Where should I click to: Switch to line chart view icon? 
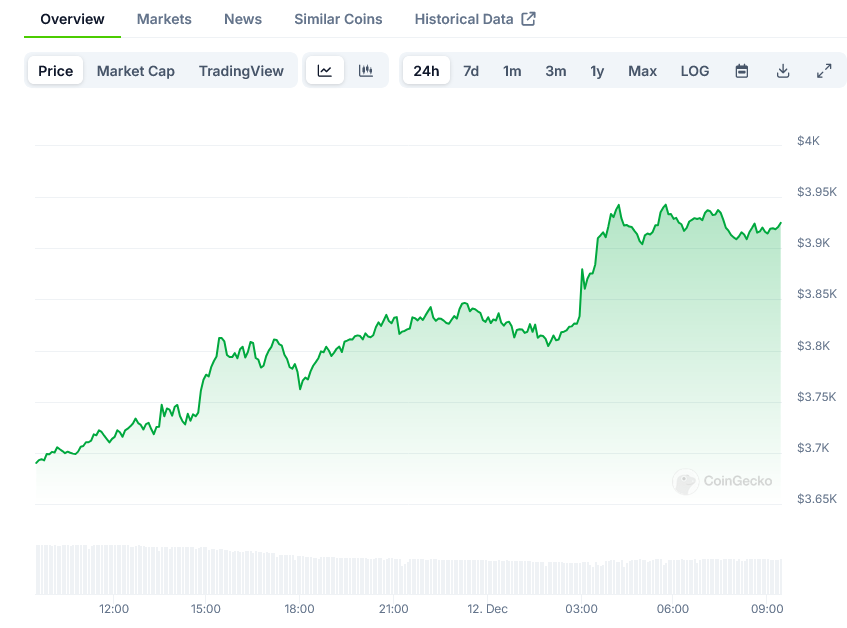325,71
